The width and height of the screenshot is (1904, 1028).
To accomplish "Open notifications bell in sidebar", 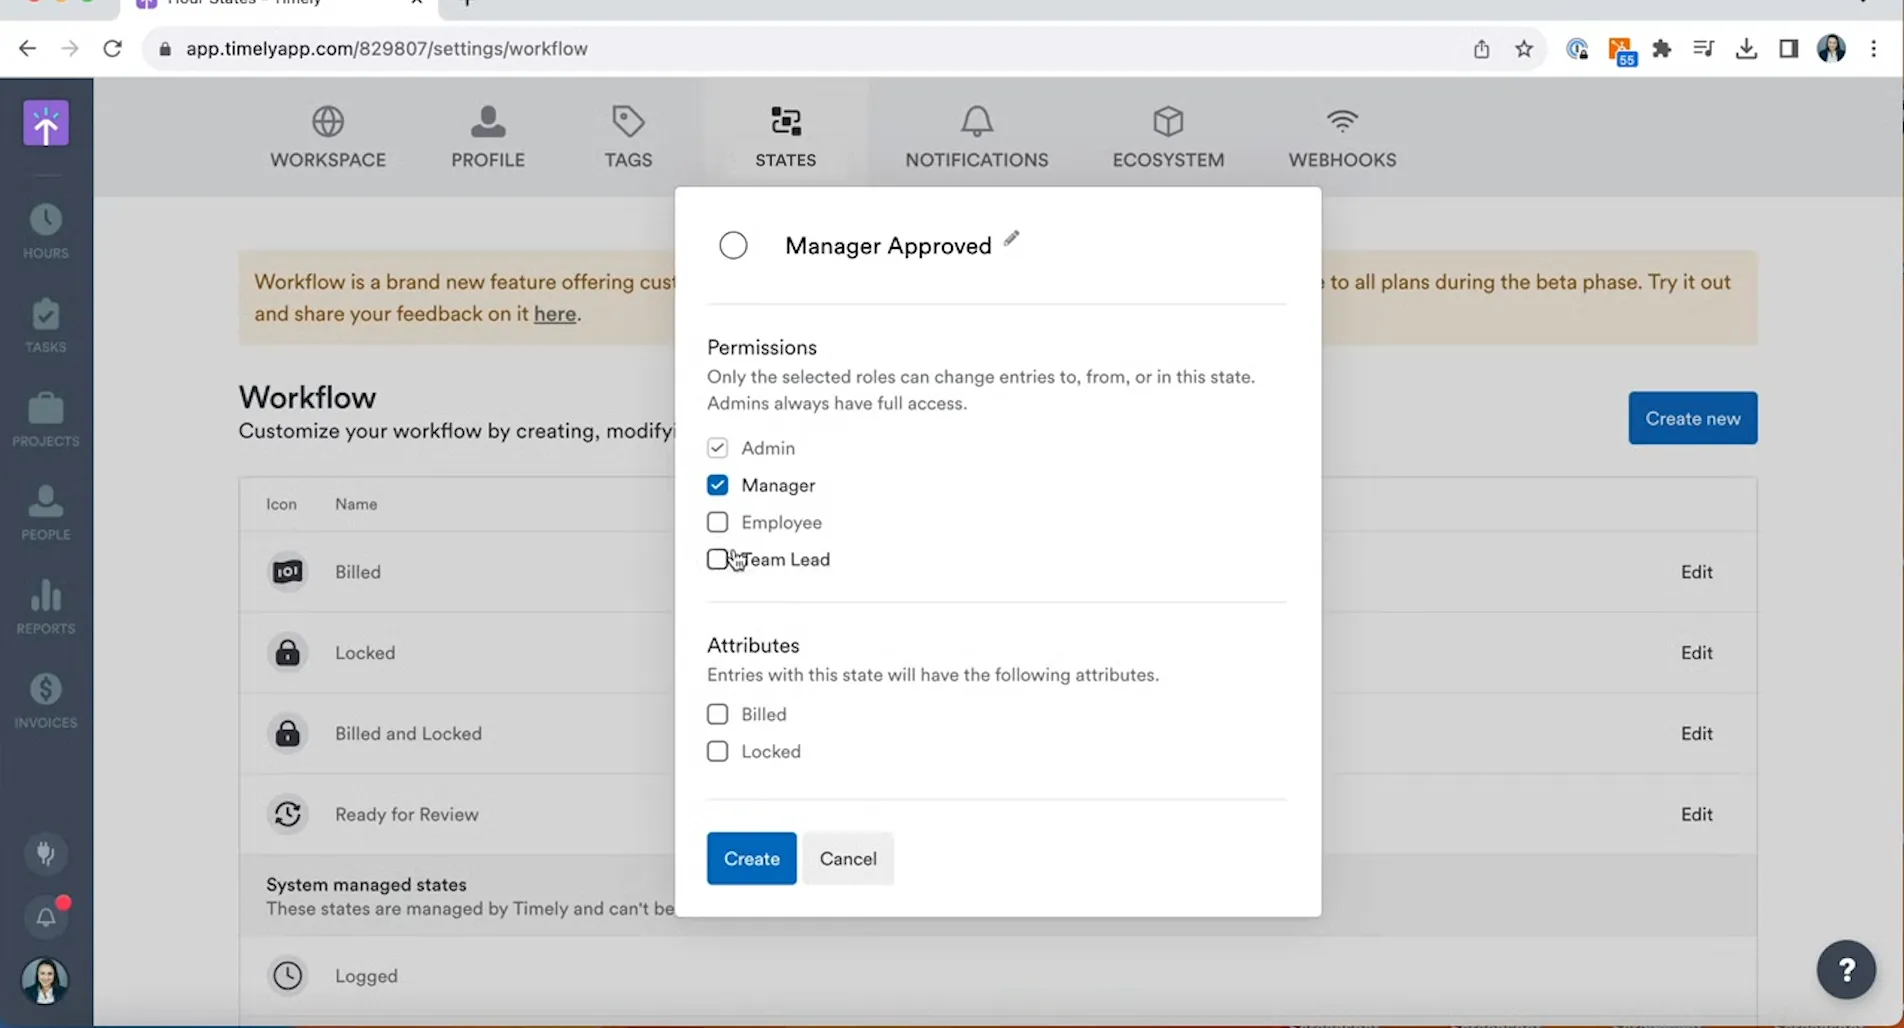I will tap(46, 917).
